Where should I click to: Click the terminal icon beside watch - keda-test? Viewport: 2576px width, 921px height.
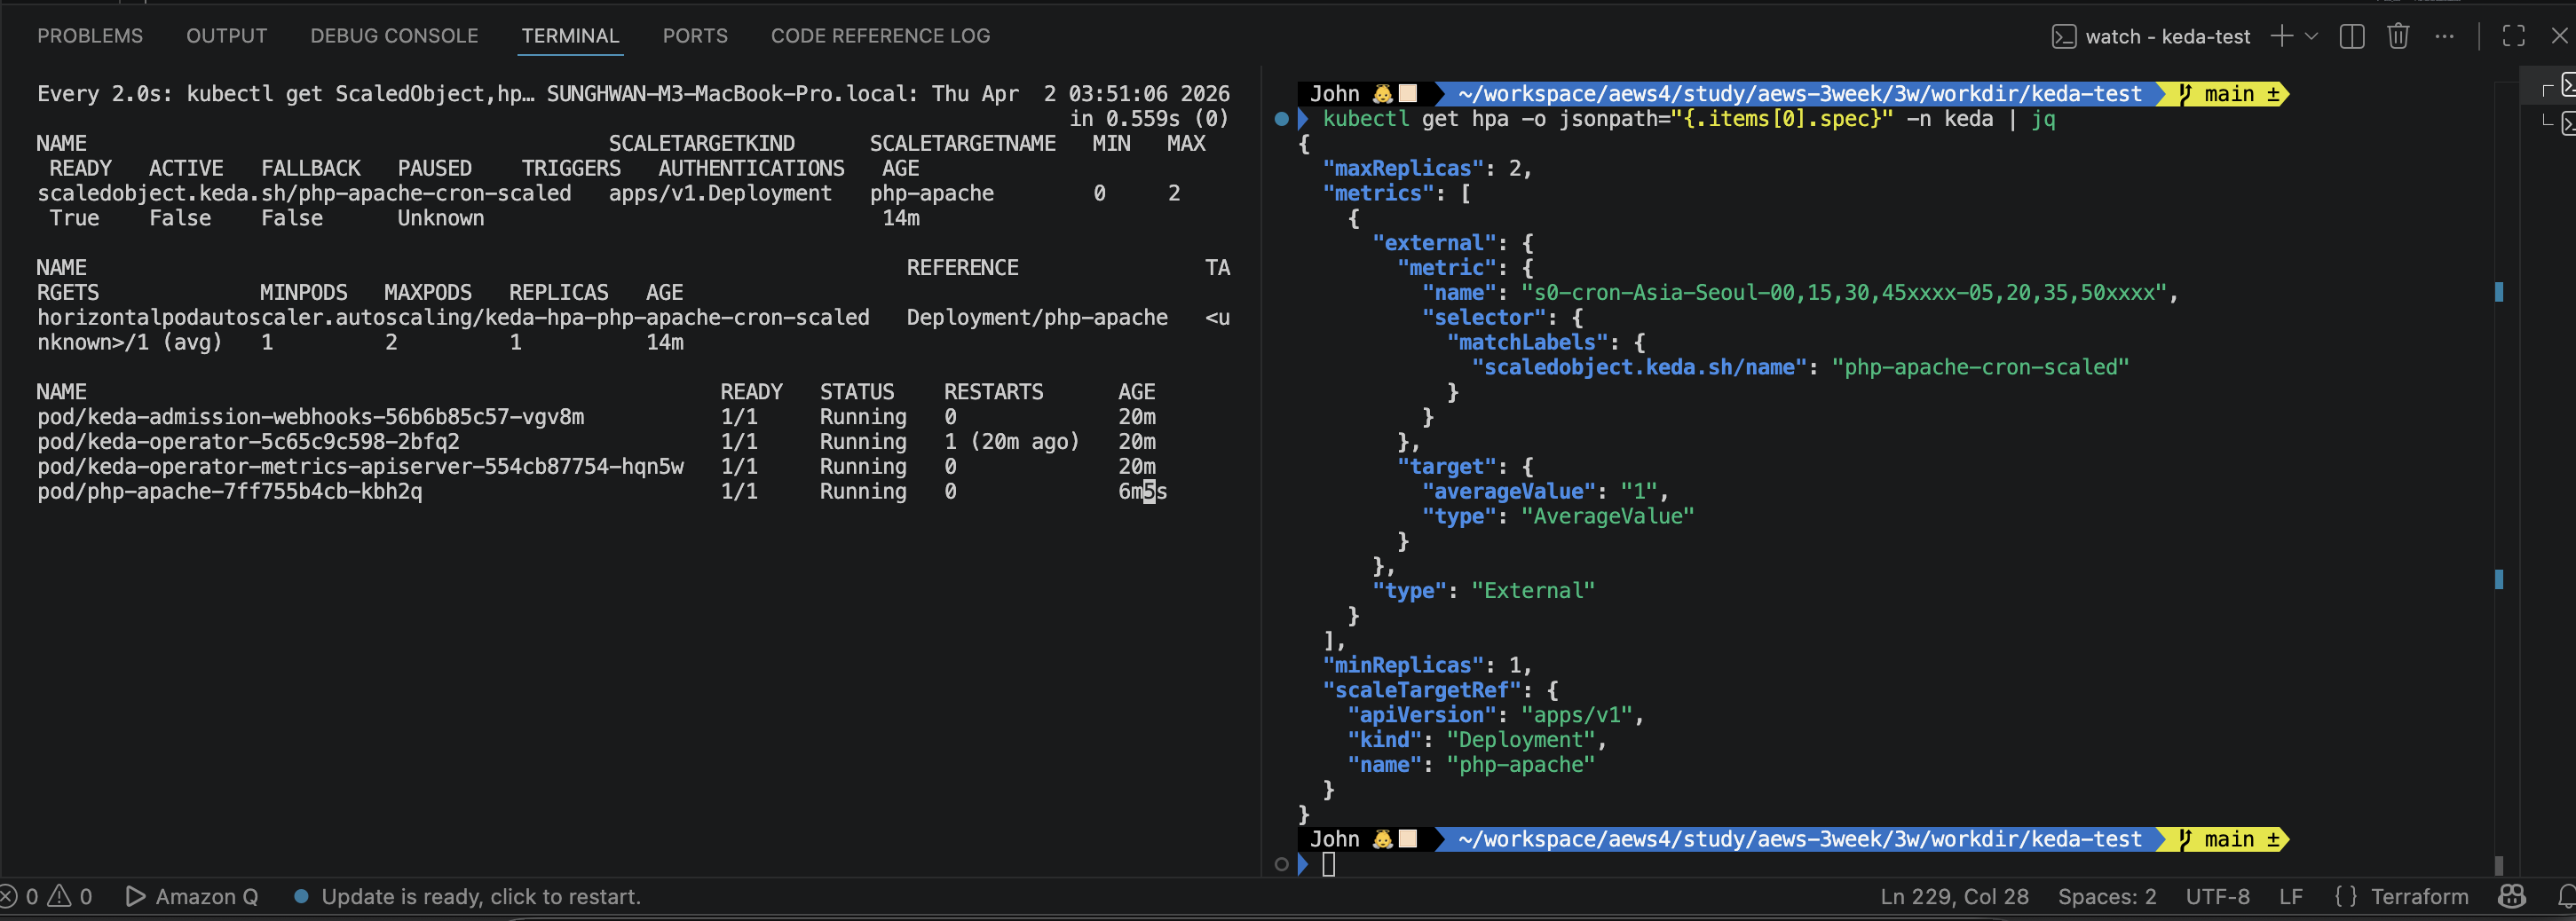tap(2063, 37)
